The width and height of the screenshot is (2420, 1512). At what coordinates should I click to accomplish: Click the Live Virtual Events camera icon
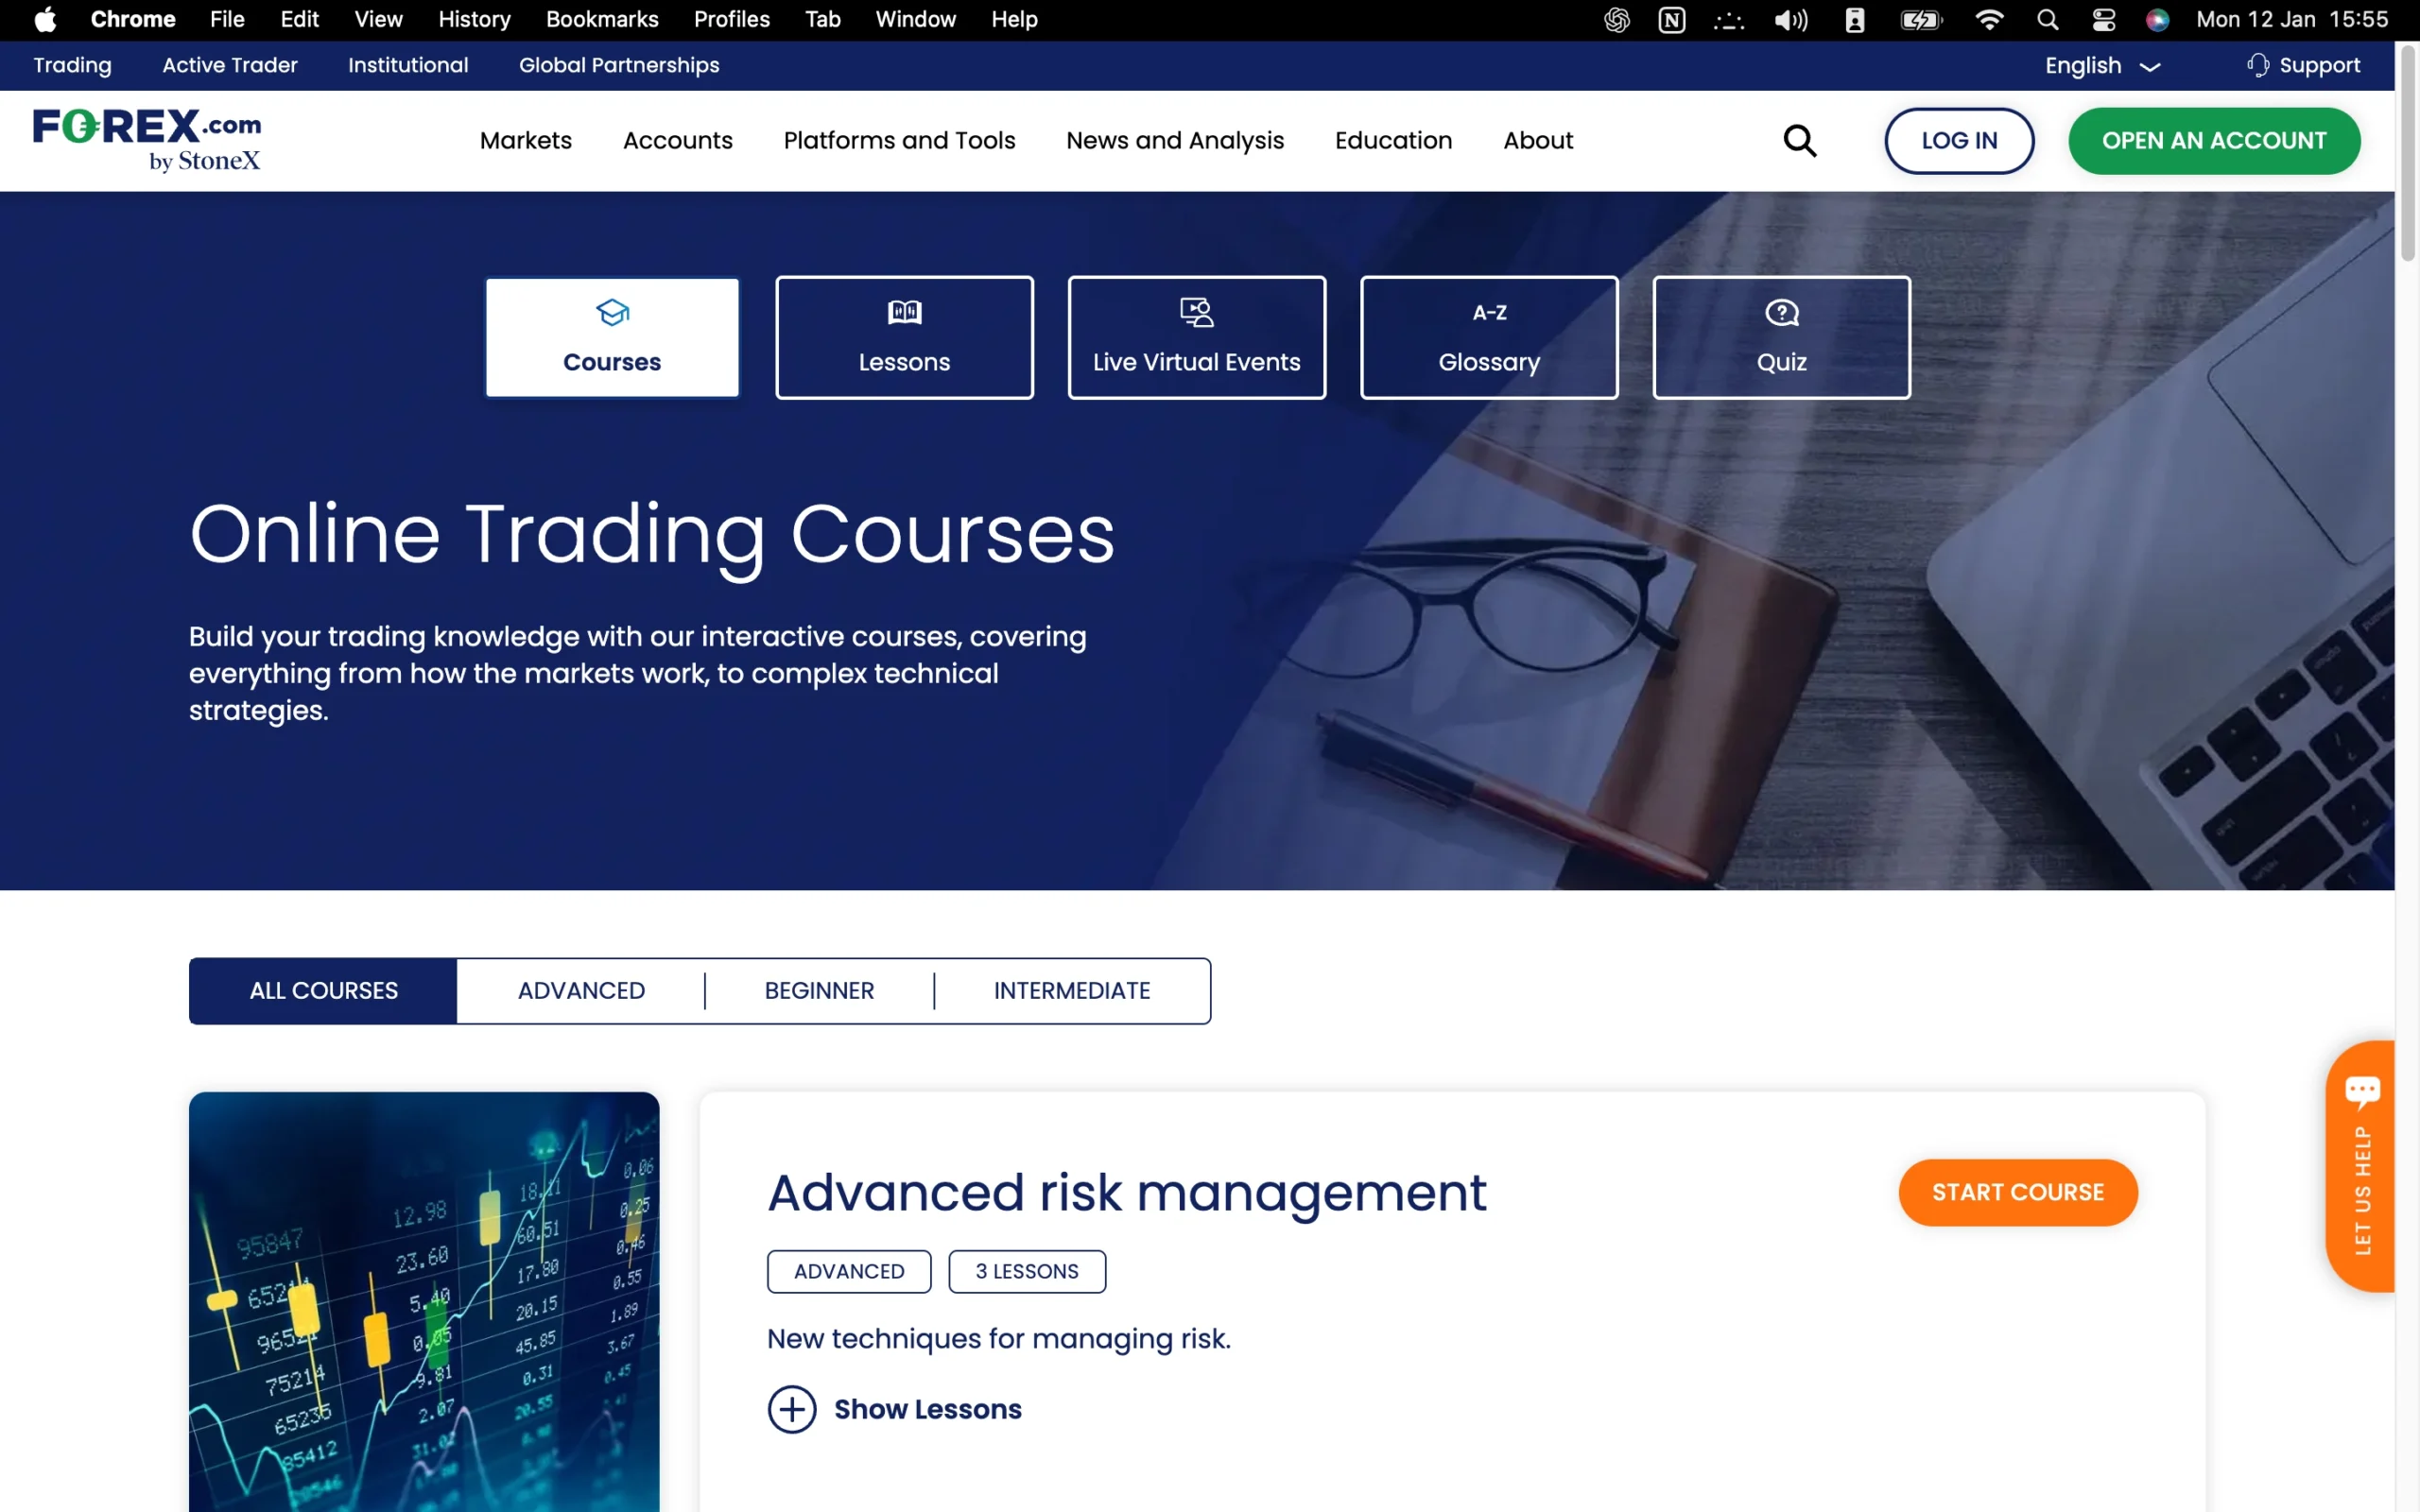pyautogui.click(x=1196, y=311)
